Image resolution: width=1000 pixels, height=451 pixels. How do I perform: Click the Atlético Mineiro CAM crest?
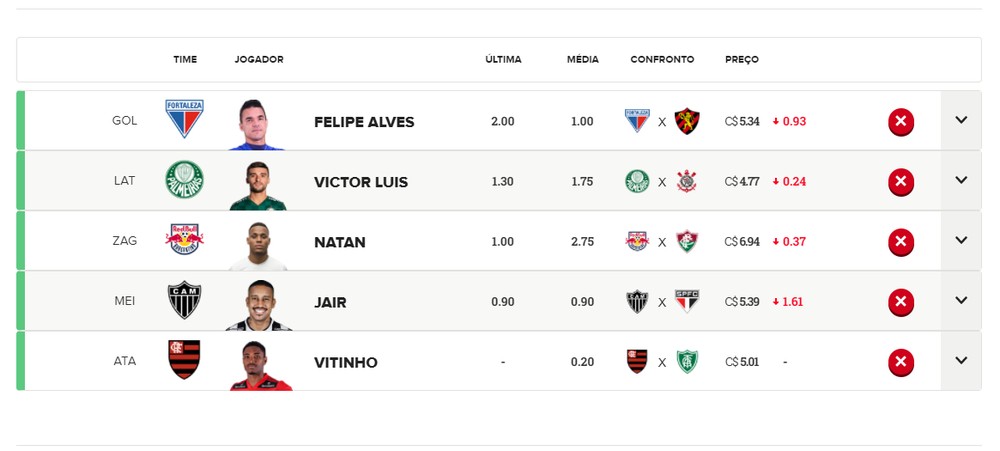point(184,300)
